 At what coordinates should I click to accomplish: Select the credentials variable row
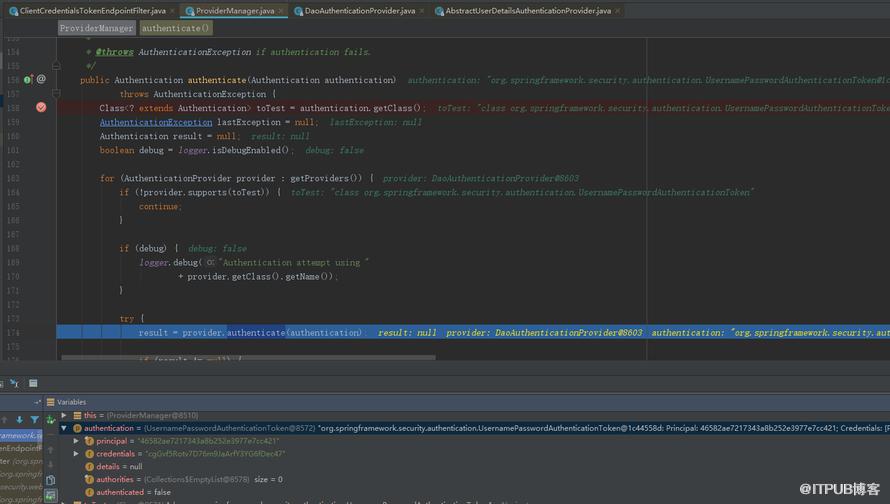(x=474, y=454)
